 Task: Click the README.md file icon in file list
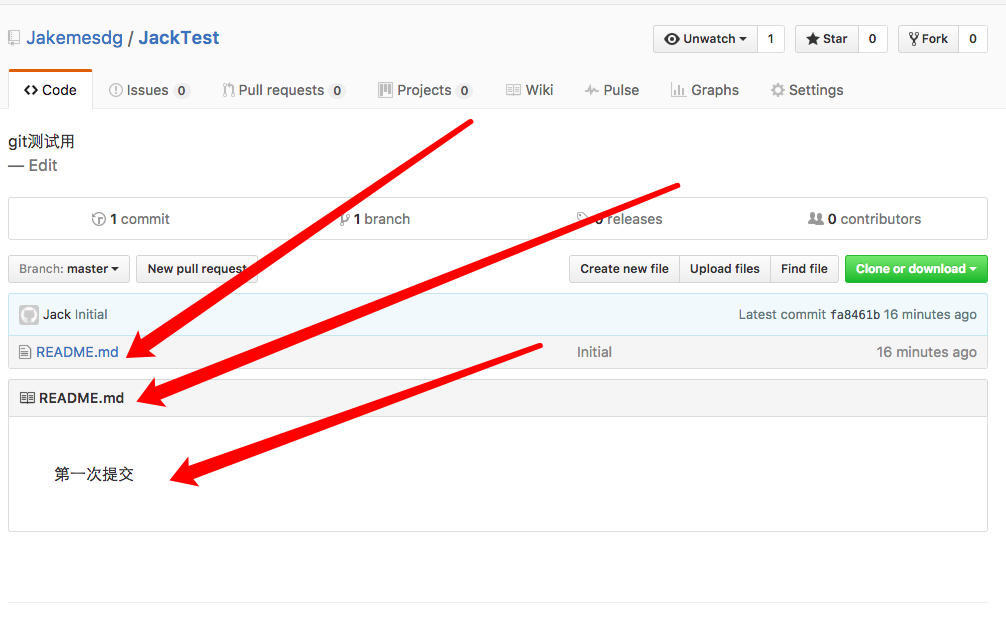tap(25, 352)
